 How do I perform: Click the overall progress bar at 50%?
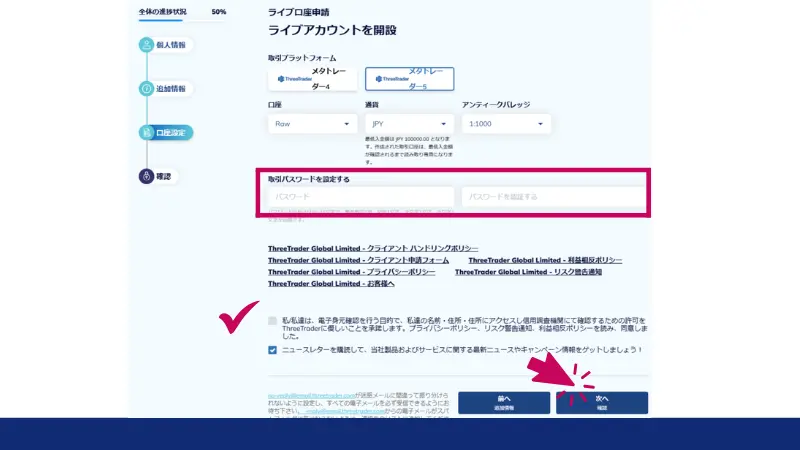[x=182, y=20]
